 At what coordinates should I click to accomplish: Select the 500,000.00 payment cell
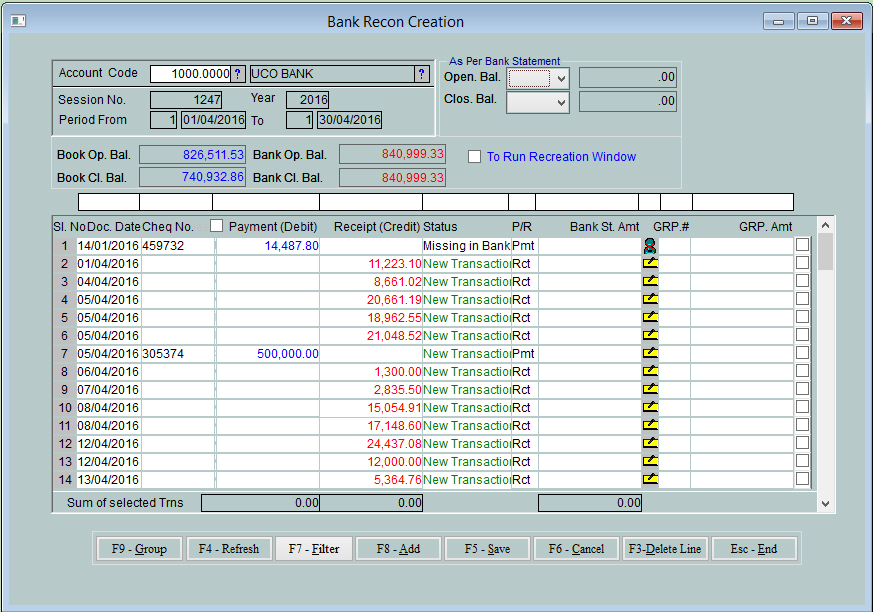tap(267, 354)
